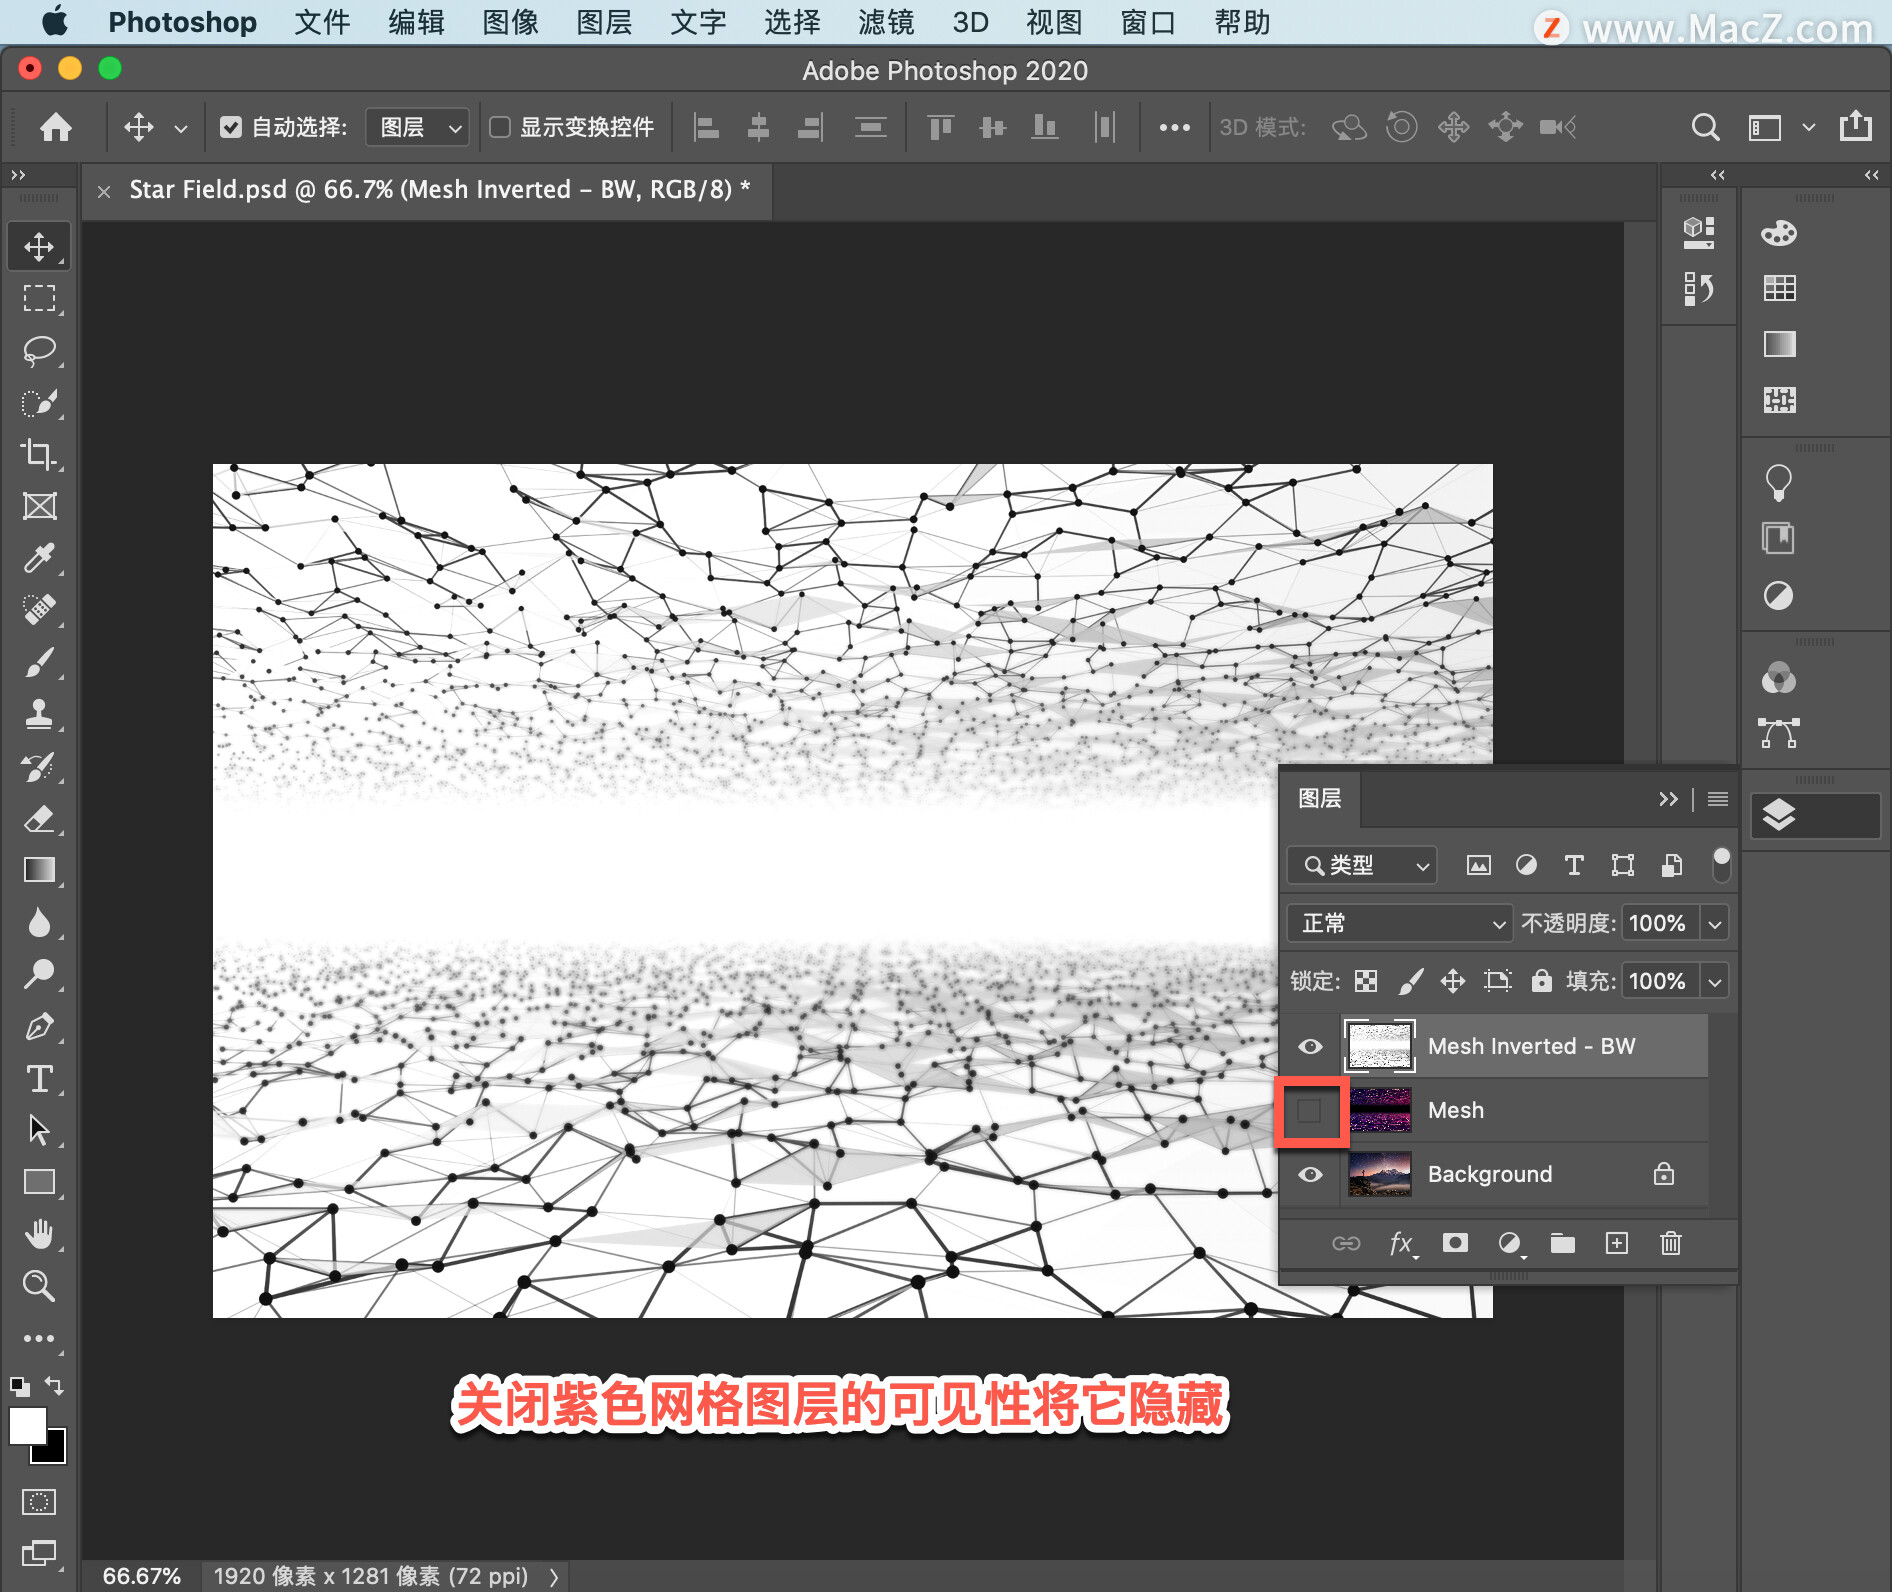
Task: Click the delete layer trash icon
Action: coord(1670,1243)
